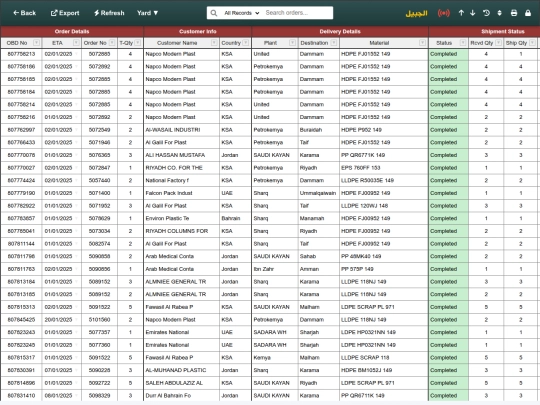Click the Back button
The height and width of the screenshot is (405, 540).
tap(24, 13)
